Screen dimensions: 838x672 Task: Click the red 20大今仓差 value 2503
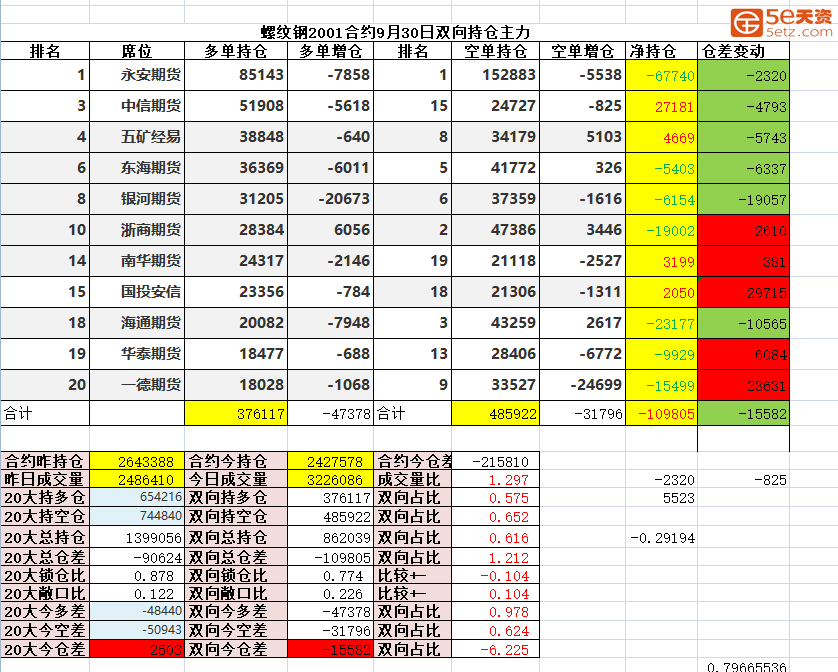[x=137, y=649]
